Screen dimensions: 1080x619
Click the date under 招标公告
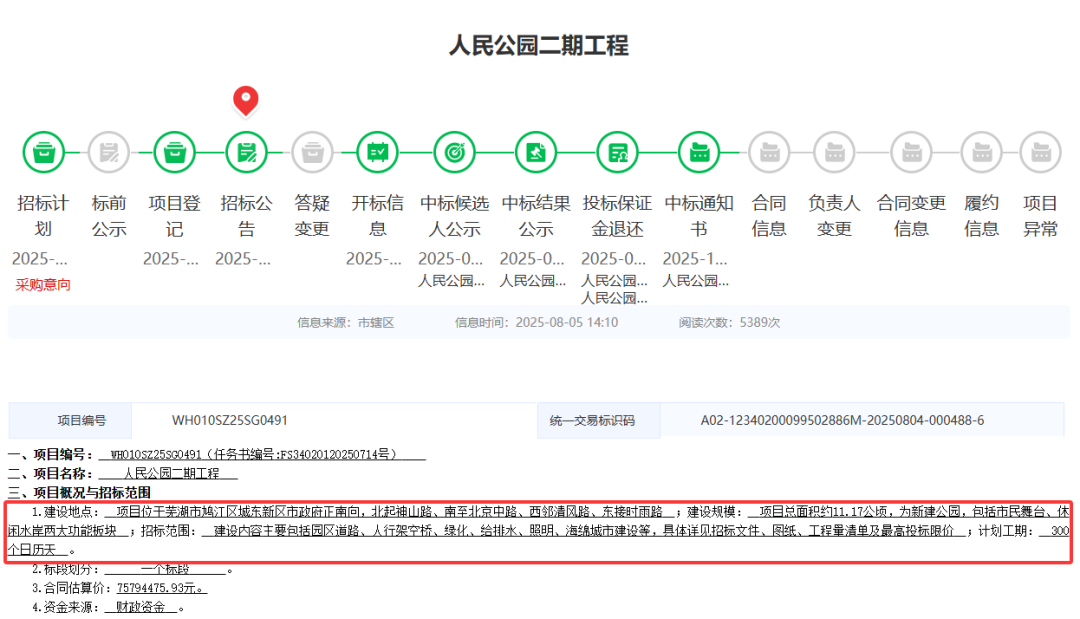click(243, 259)
